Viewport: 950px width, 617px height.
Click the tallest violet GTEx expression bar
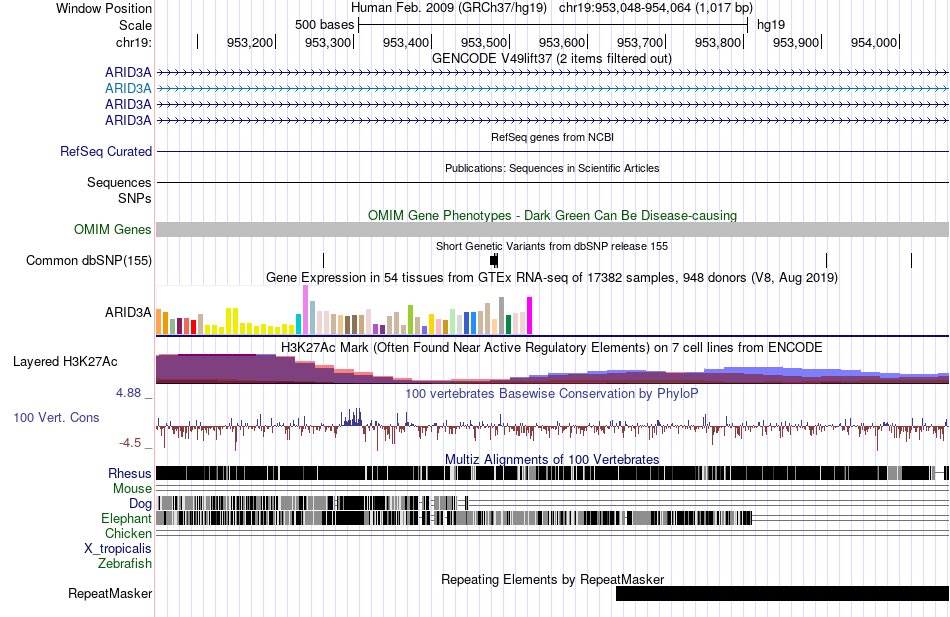point(305,310)
